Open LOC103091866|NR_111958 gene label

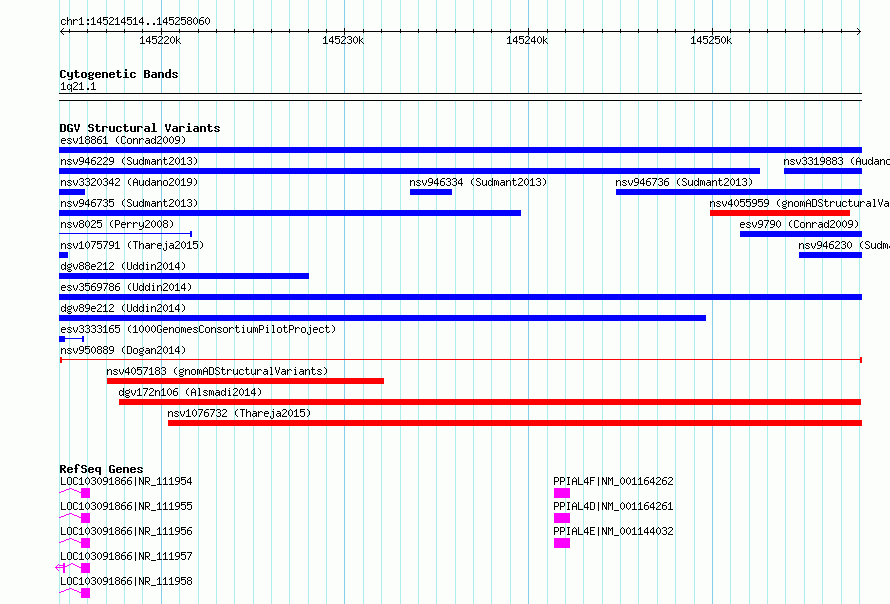(x=126, y=581)
